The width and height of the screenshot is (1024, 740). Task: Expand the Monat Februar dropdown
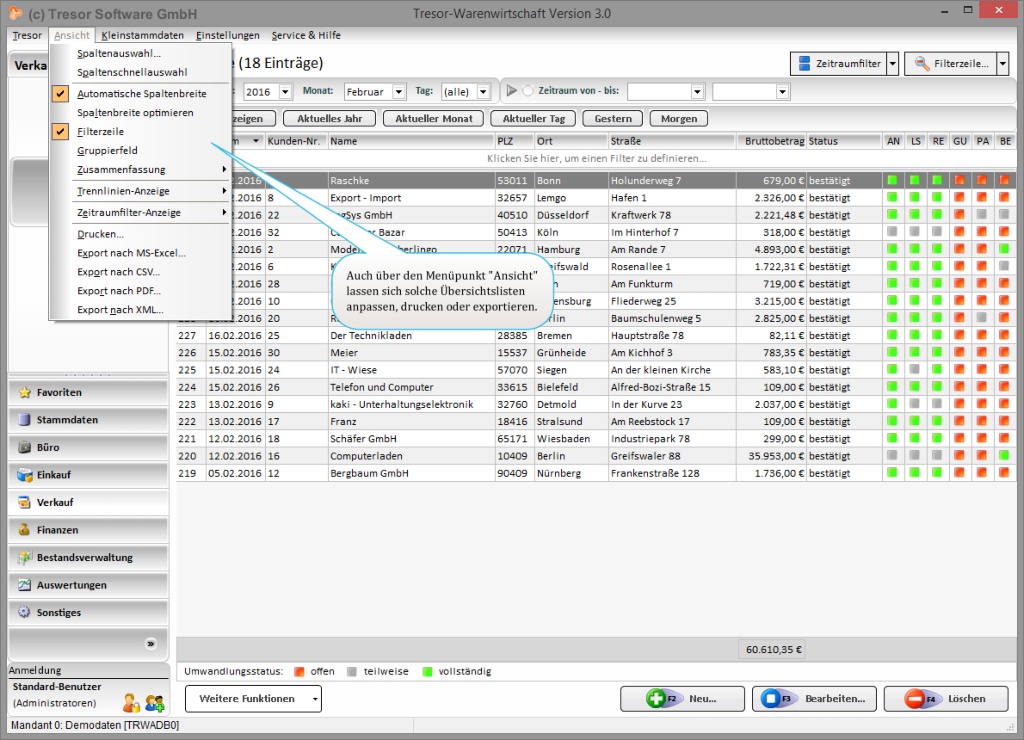398,91
